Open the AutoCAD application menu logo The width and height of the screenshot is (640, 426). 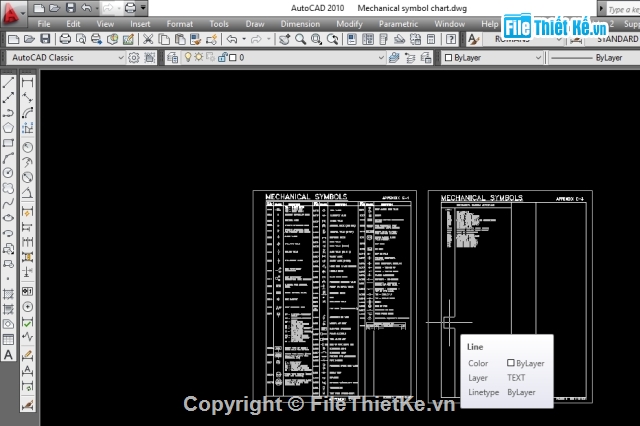pos(12,13)
